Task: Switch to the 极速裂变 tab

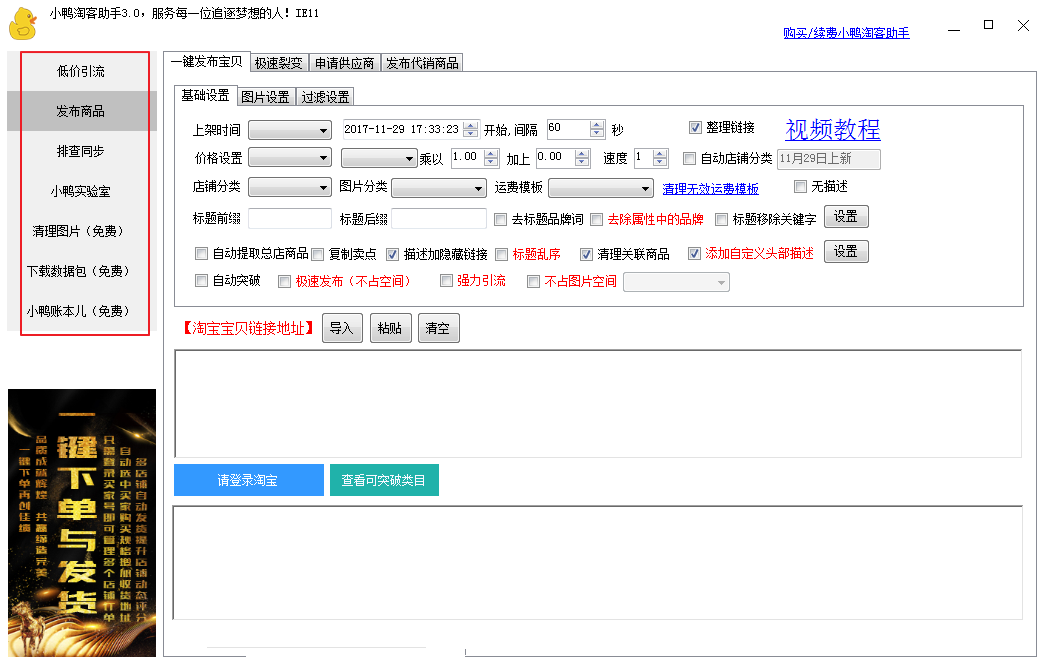Action: point(278,61)
